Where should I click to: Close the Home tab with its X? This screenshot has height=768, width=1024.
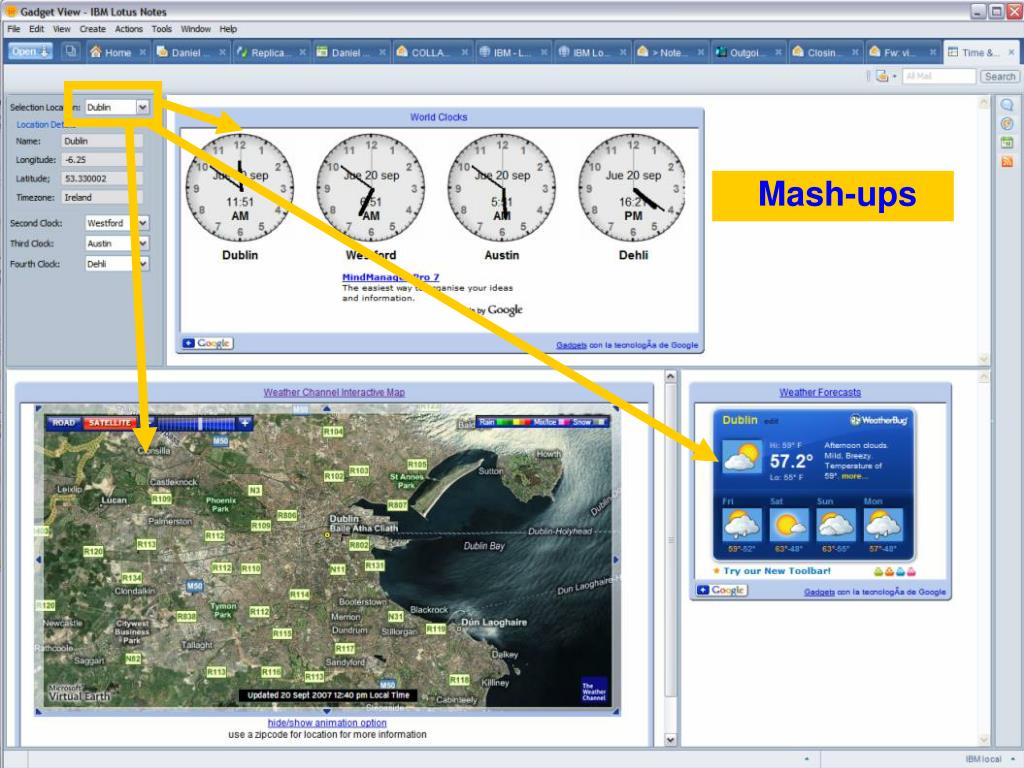tap(142, 52)
